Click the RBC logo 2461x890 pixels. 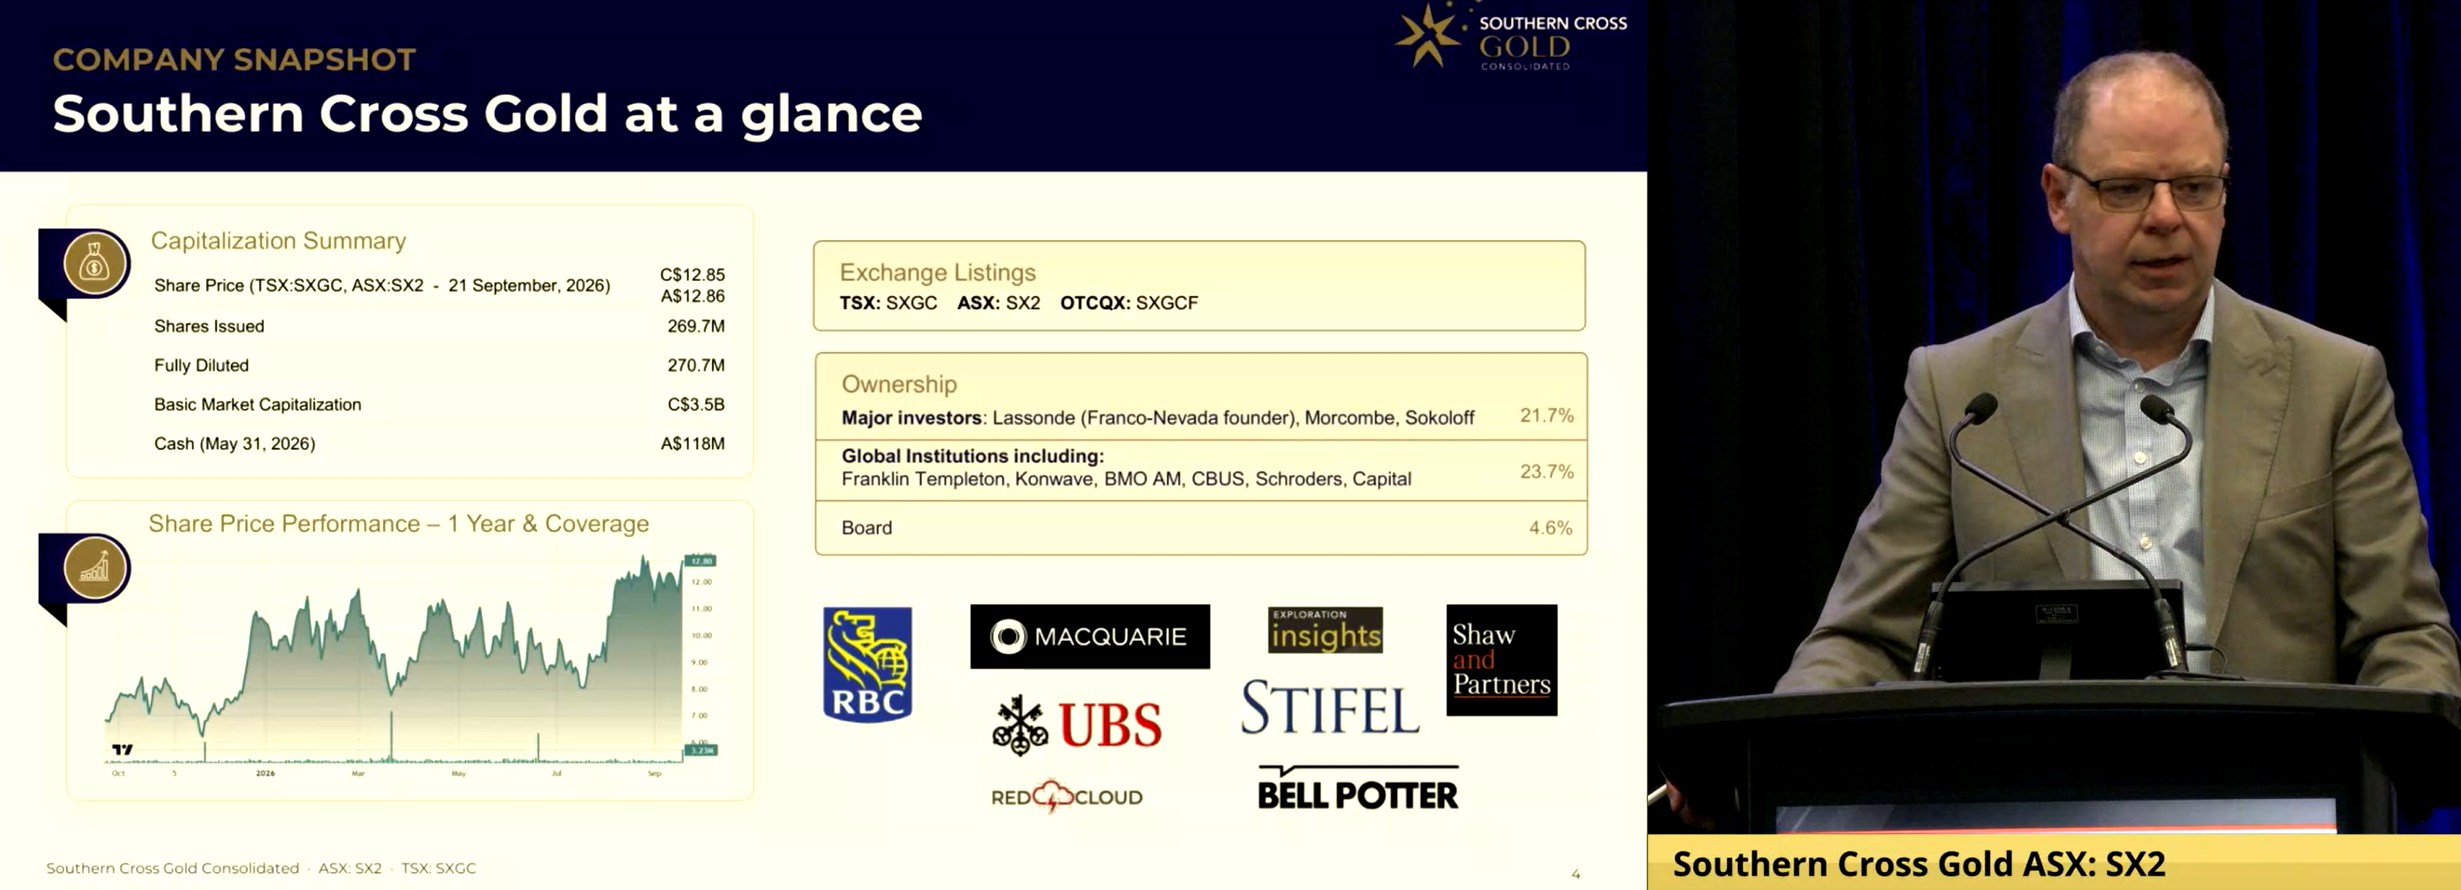[867, 664]
